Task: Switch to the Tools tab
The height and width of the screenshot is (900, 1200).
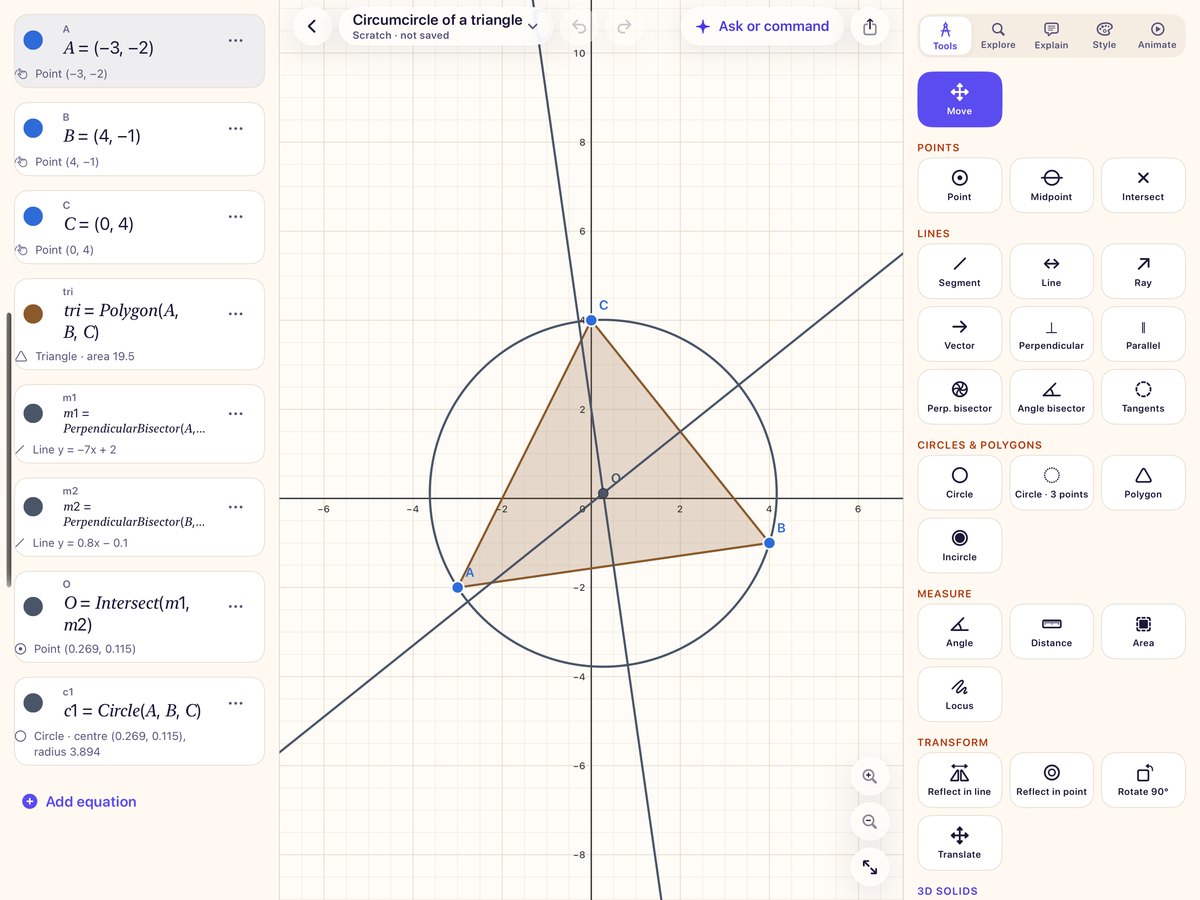Action: (x=945, y=35)
